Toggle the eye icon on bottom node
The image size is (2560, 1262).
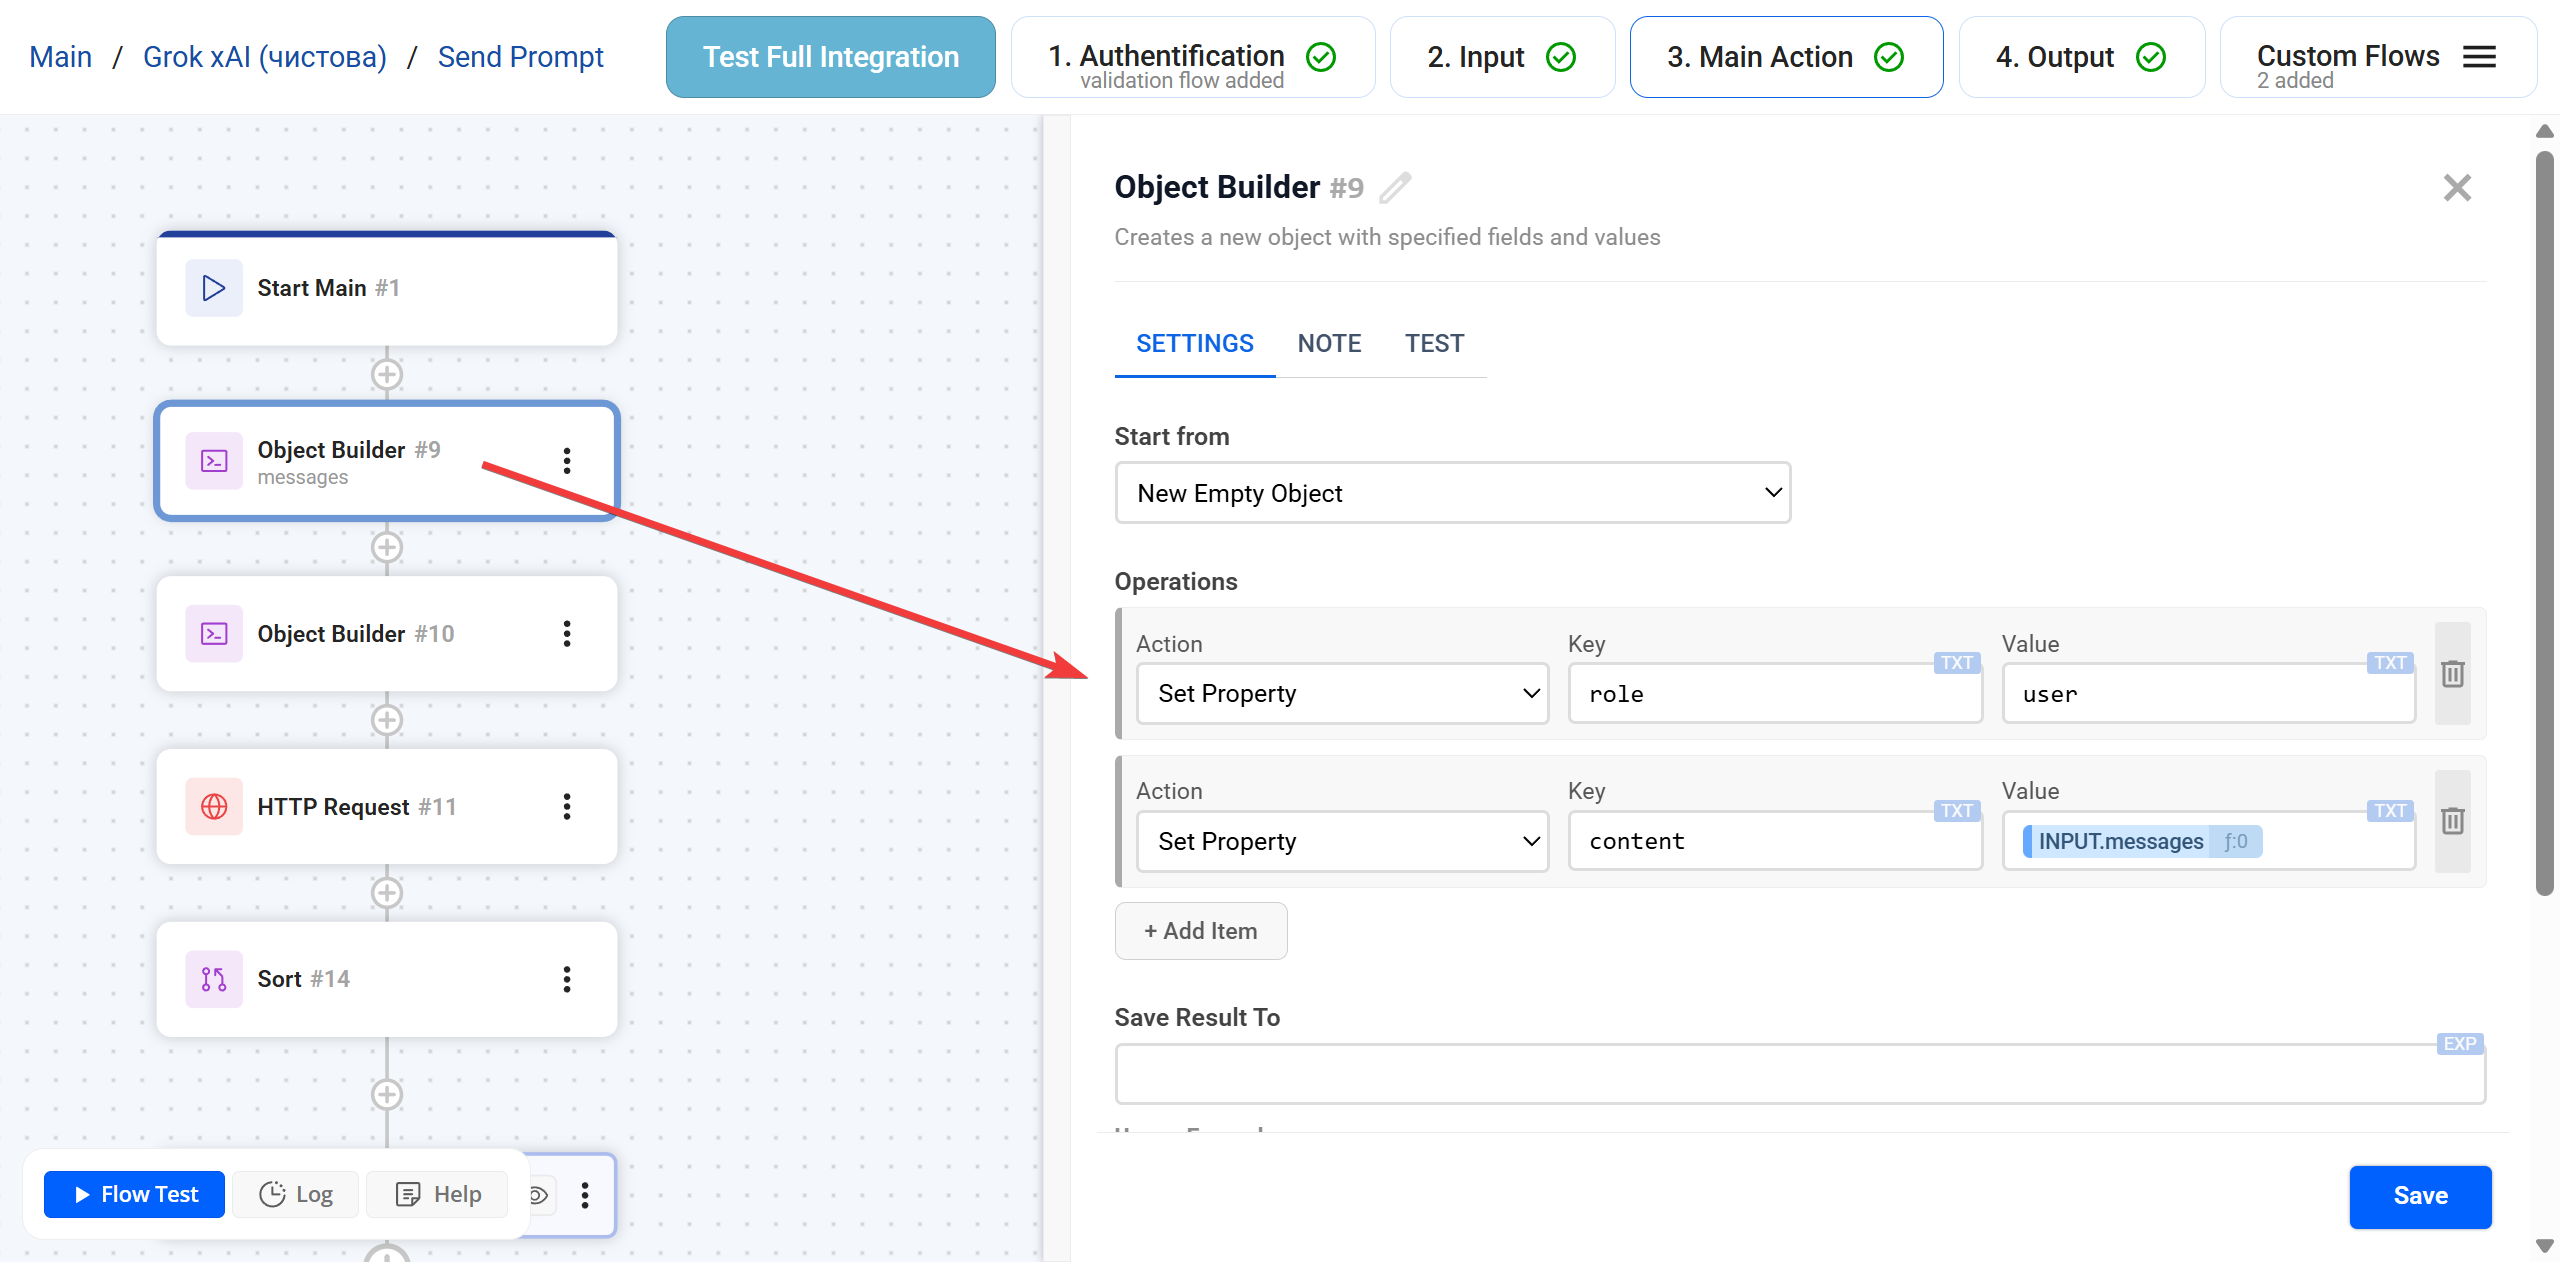coord(540,1195)
